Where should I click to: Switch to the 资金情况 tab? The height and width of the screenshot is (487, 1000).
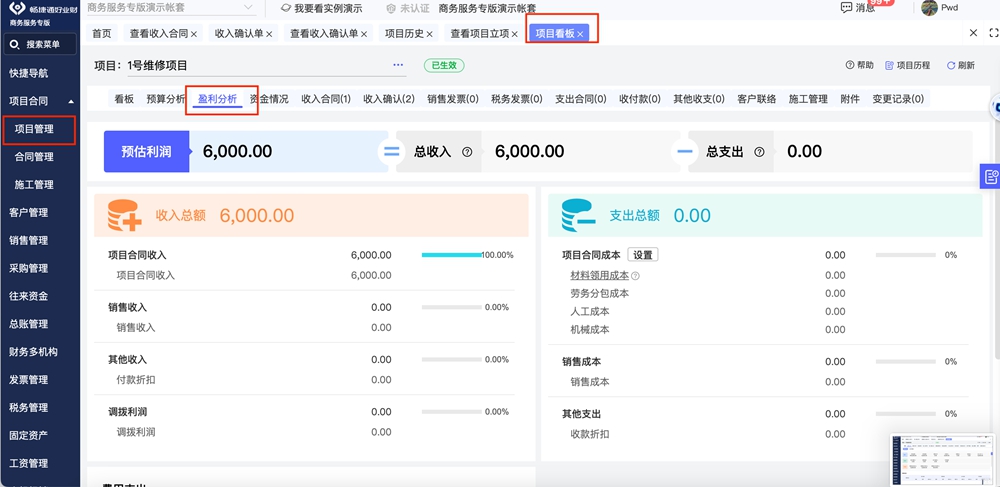(269, 99)
